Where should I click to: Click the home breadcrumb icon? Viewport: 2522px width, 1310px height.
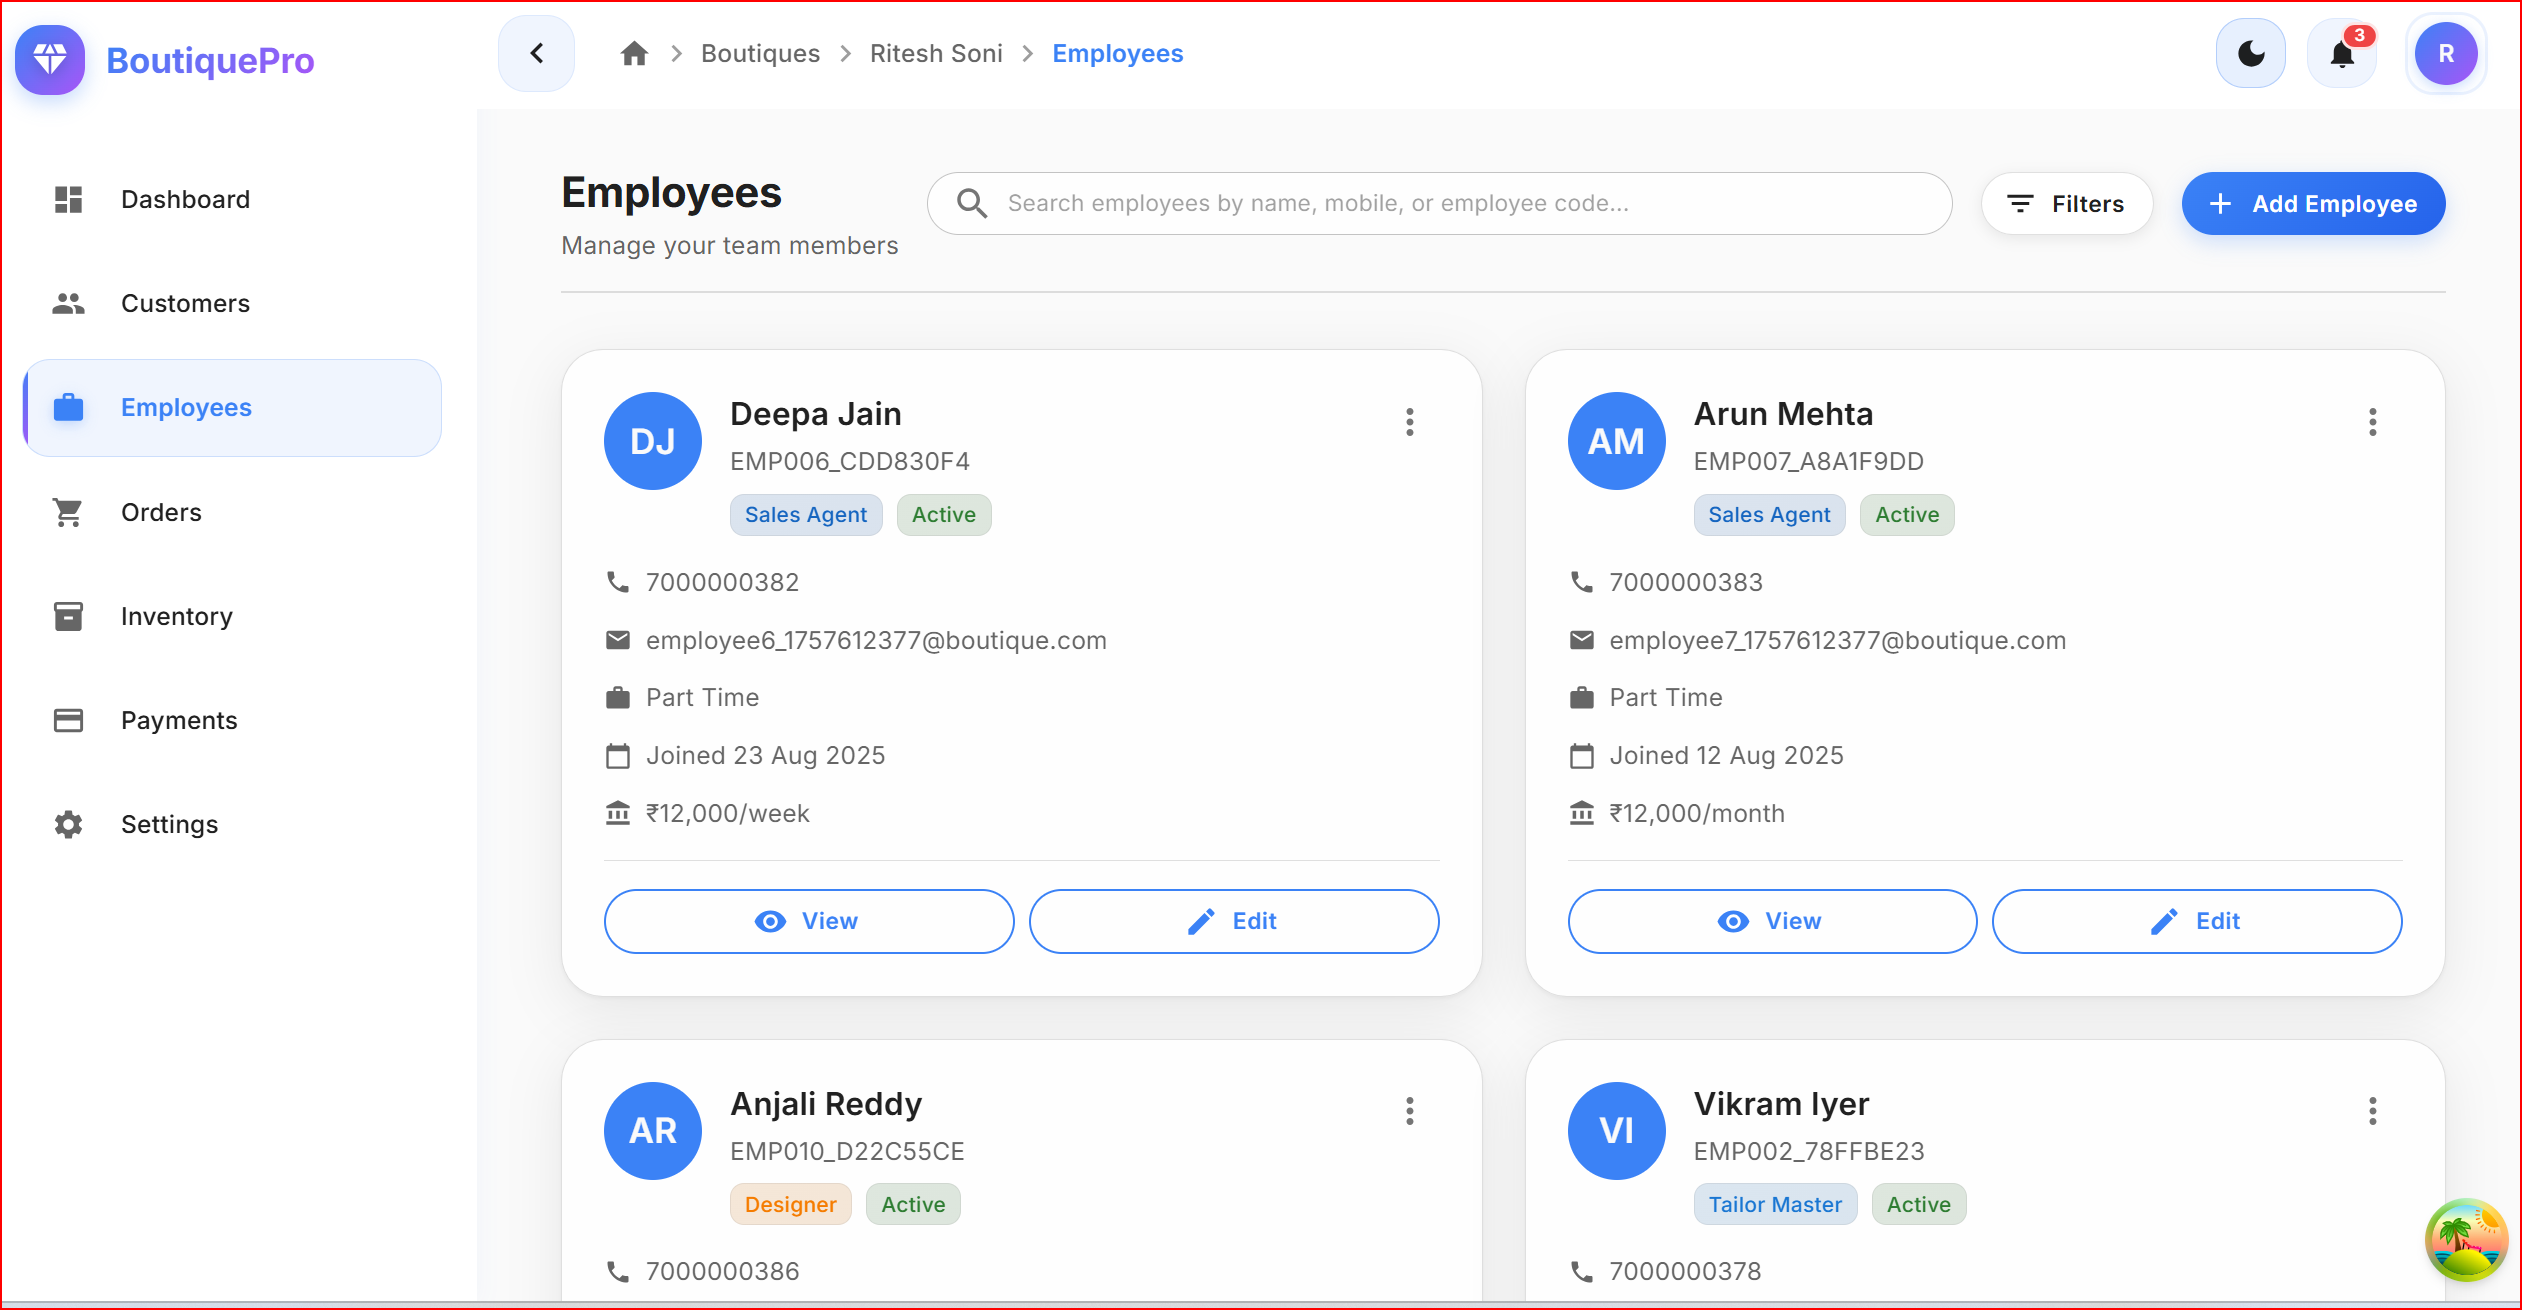click(633, 53)
